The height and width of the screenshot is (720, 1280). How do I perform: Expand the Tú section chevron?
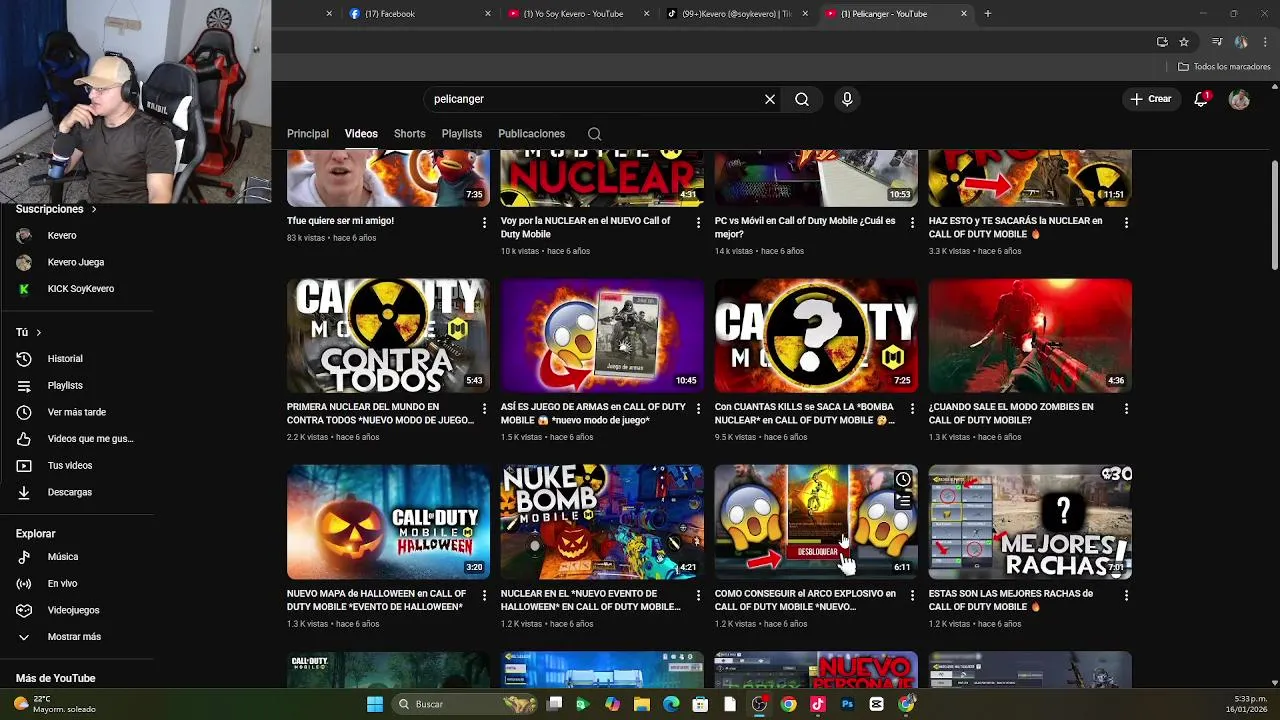tap(38, 332)
